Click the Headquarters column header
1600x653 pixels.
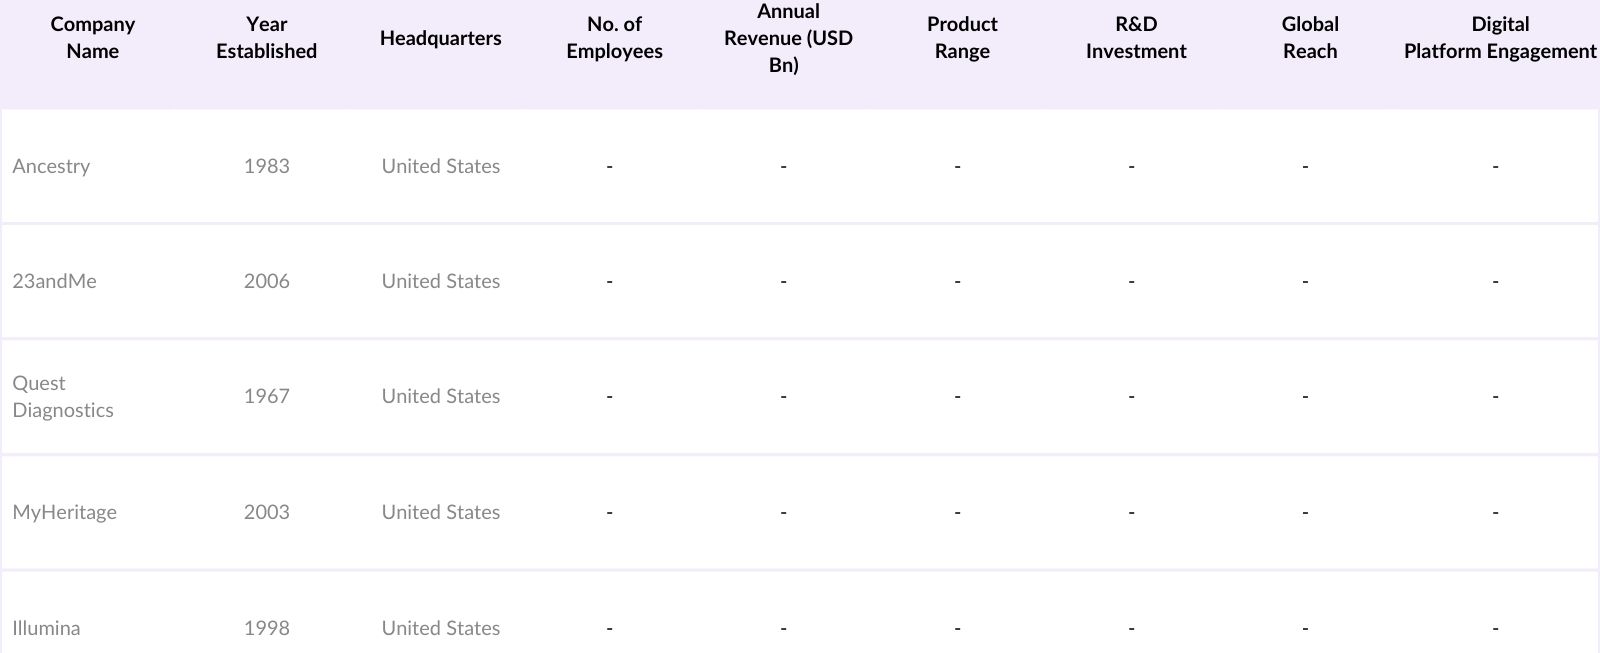(440, 38)
